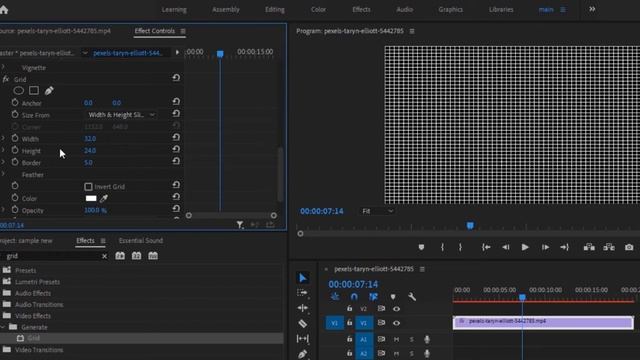Screen dimensions: 640x360
Task: Switch to the Graphics workspace
Action: (x=451, y=9)
